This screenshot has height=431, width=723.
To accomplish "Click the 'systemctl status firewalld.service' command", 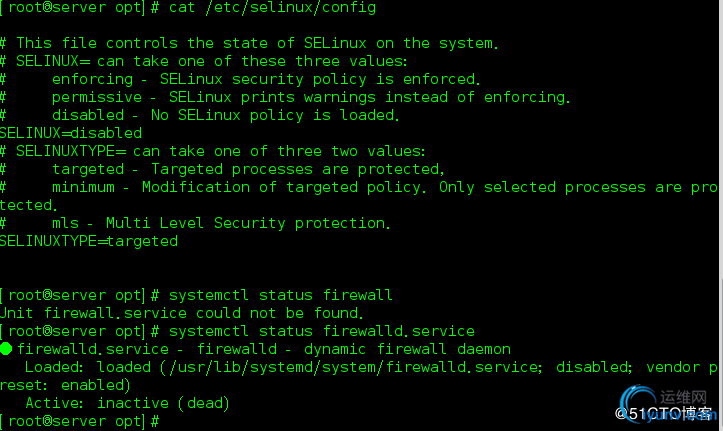I will (321, 331).
